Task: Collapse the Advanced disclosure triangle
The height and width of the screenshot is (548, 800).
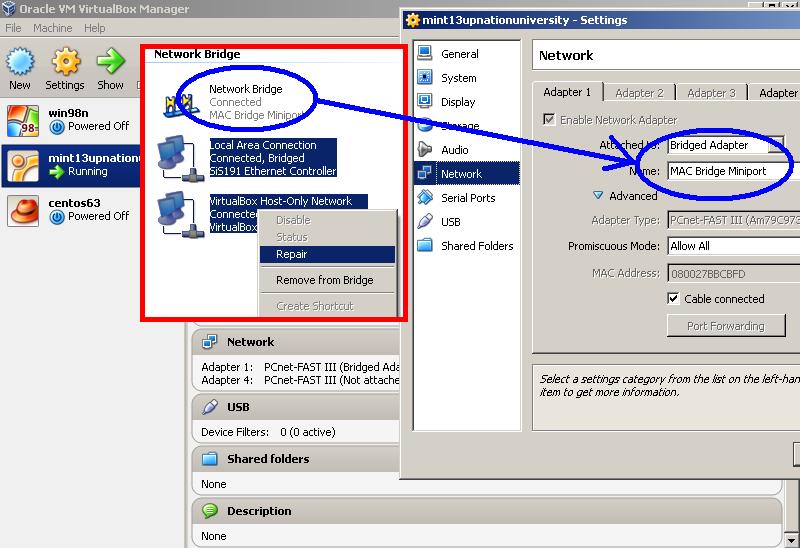Action: pyautogui.click(x=598, y=195)
